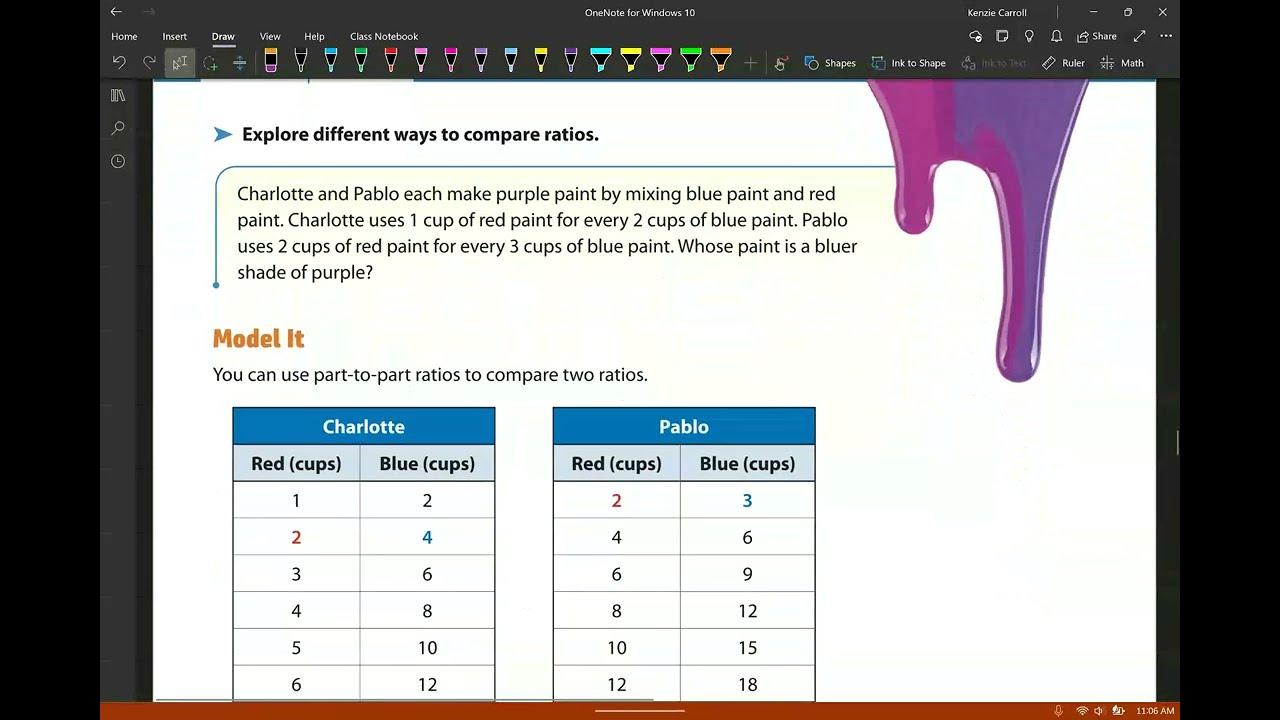Pick the yellow pen

540,61
